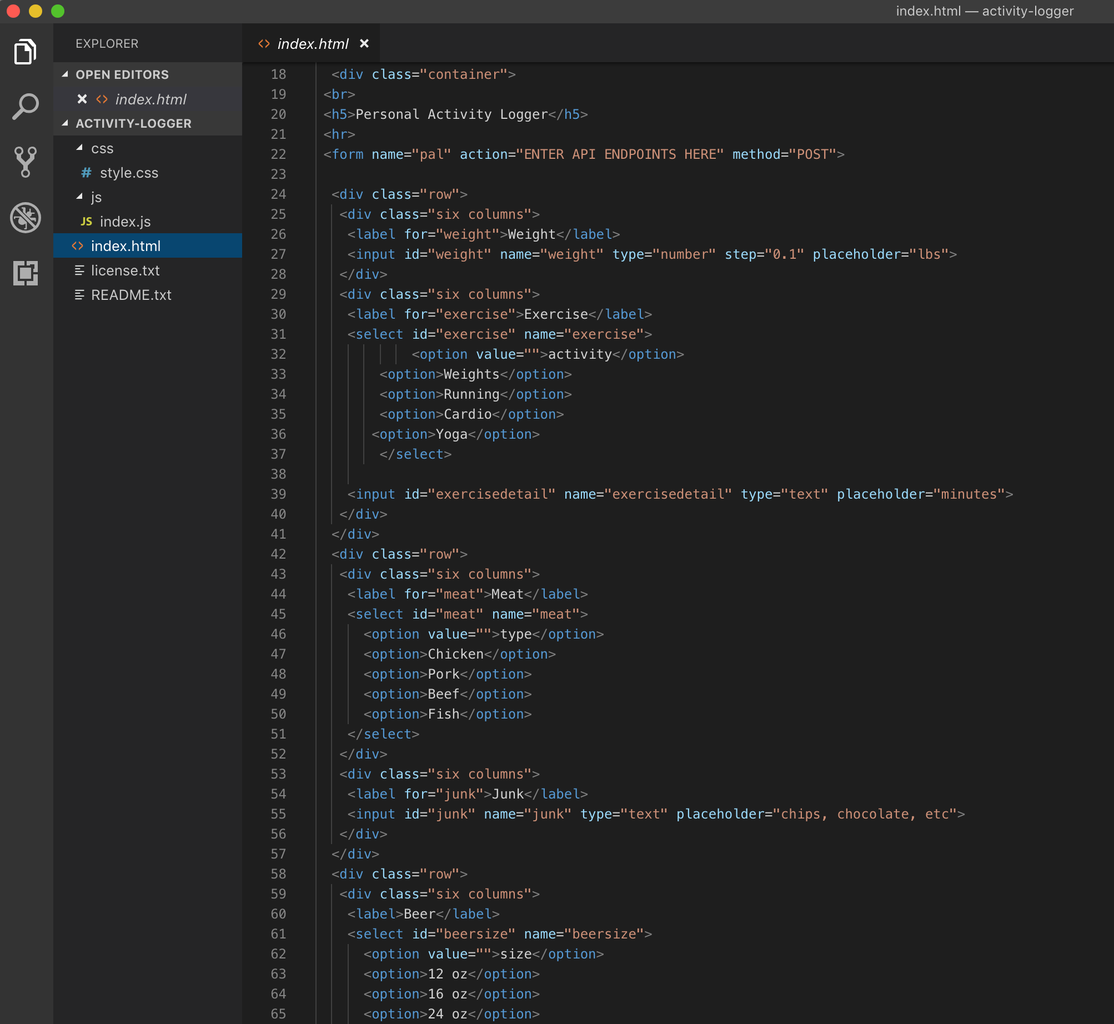Collapse the css folder
The image size is (1114, 1024).
80,148
